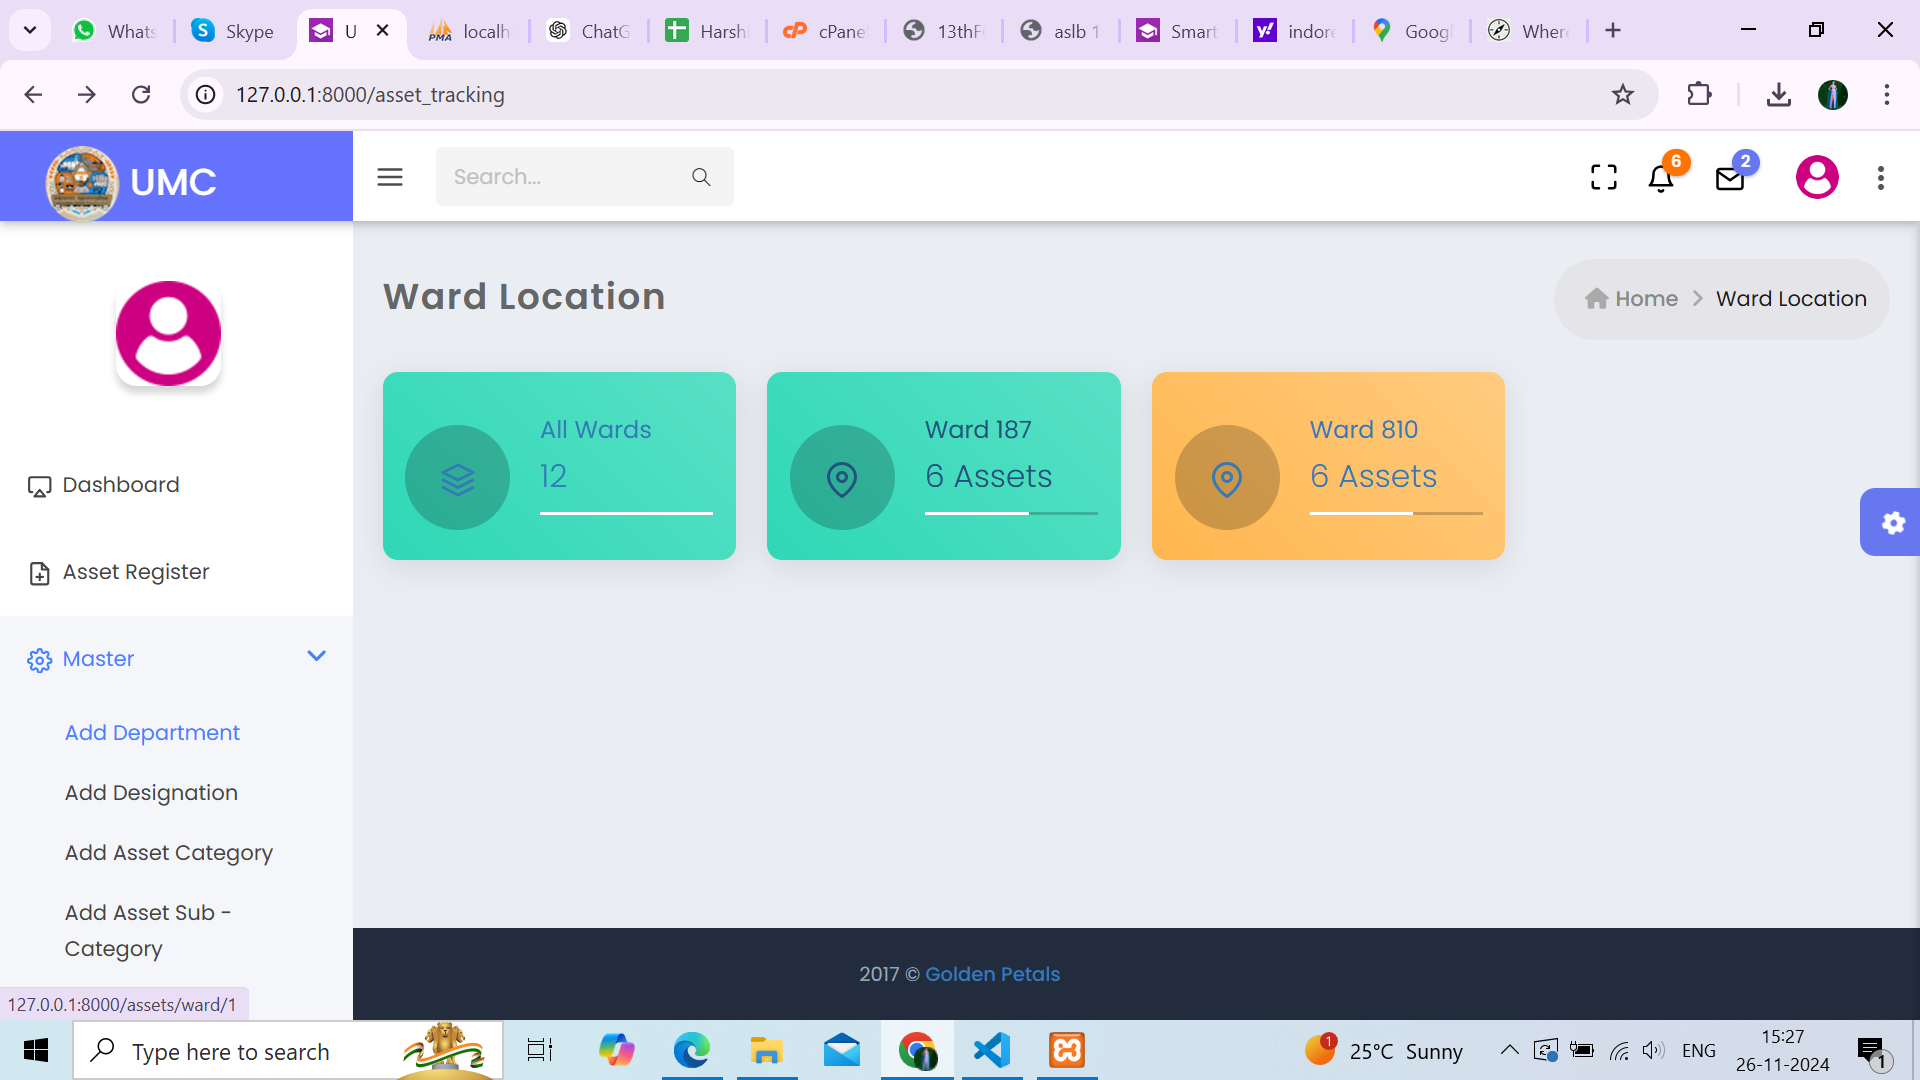The image size is (1920, 1080).
Task: Open Visual Studio Code from the taskbar
Action: point(992,1051)
